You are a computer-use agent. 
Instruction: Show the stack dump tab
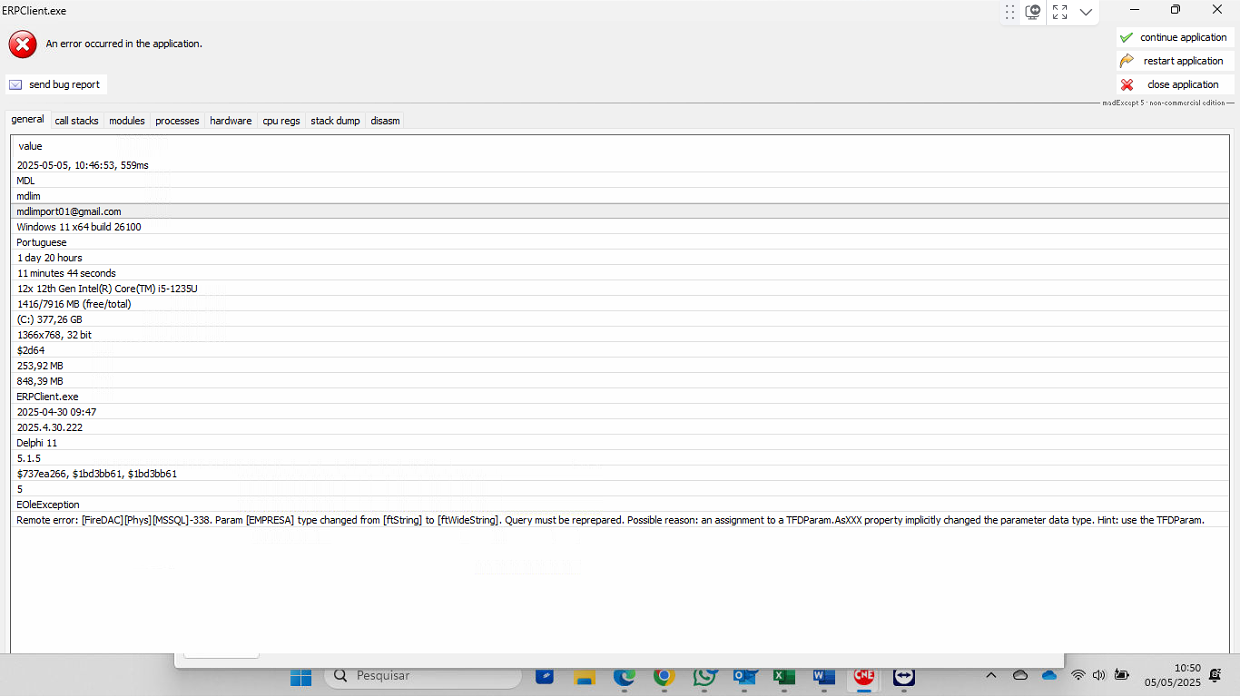[335, 121]
